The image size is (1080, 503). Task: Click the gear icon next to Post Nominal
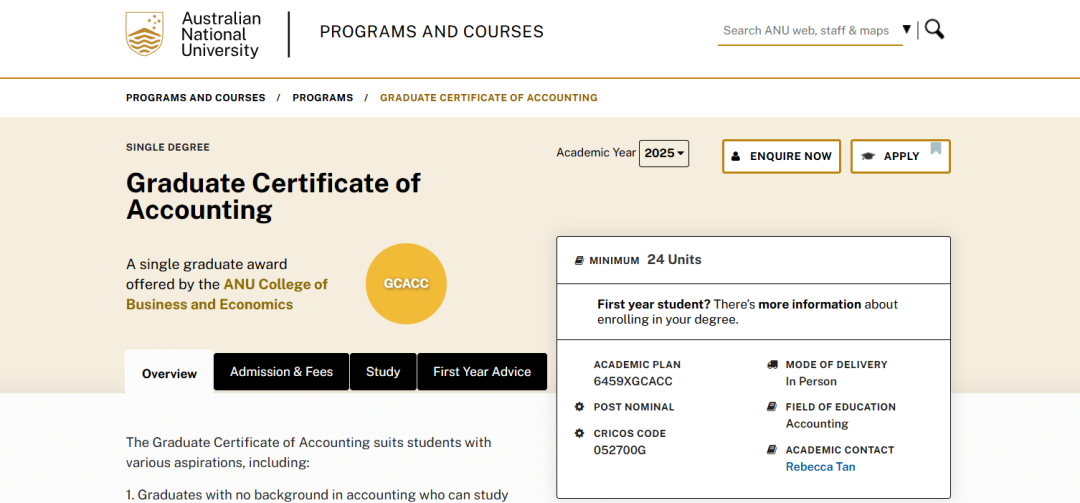click(579, 407)
